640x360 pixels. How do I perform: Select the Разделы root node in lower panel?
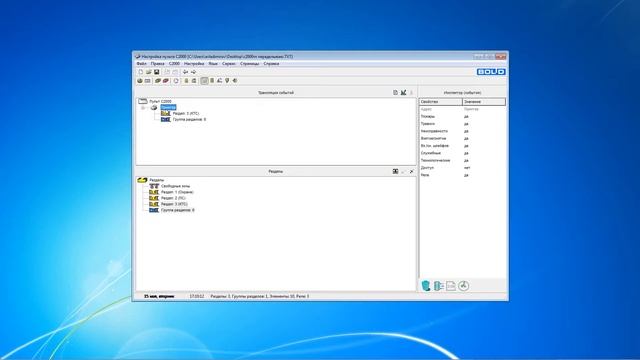[157, 180]
